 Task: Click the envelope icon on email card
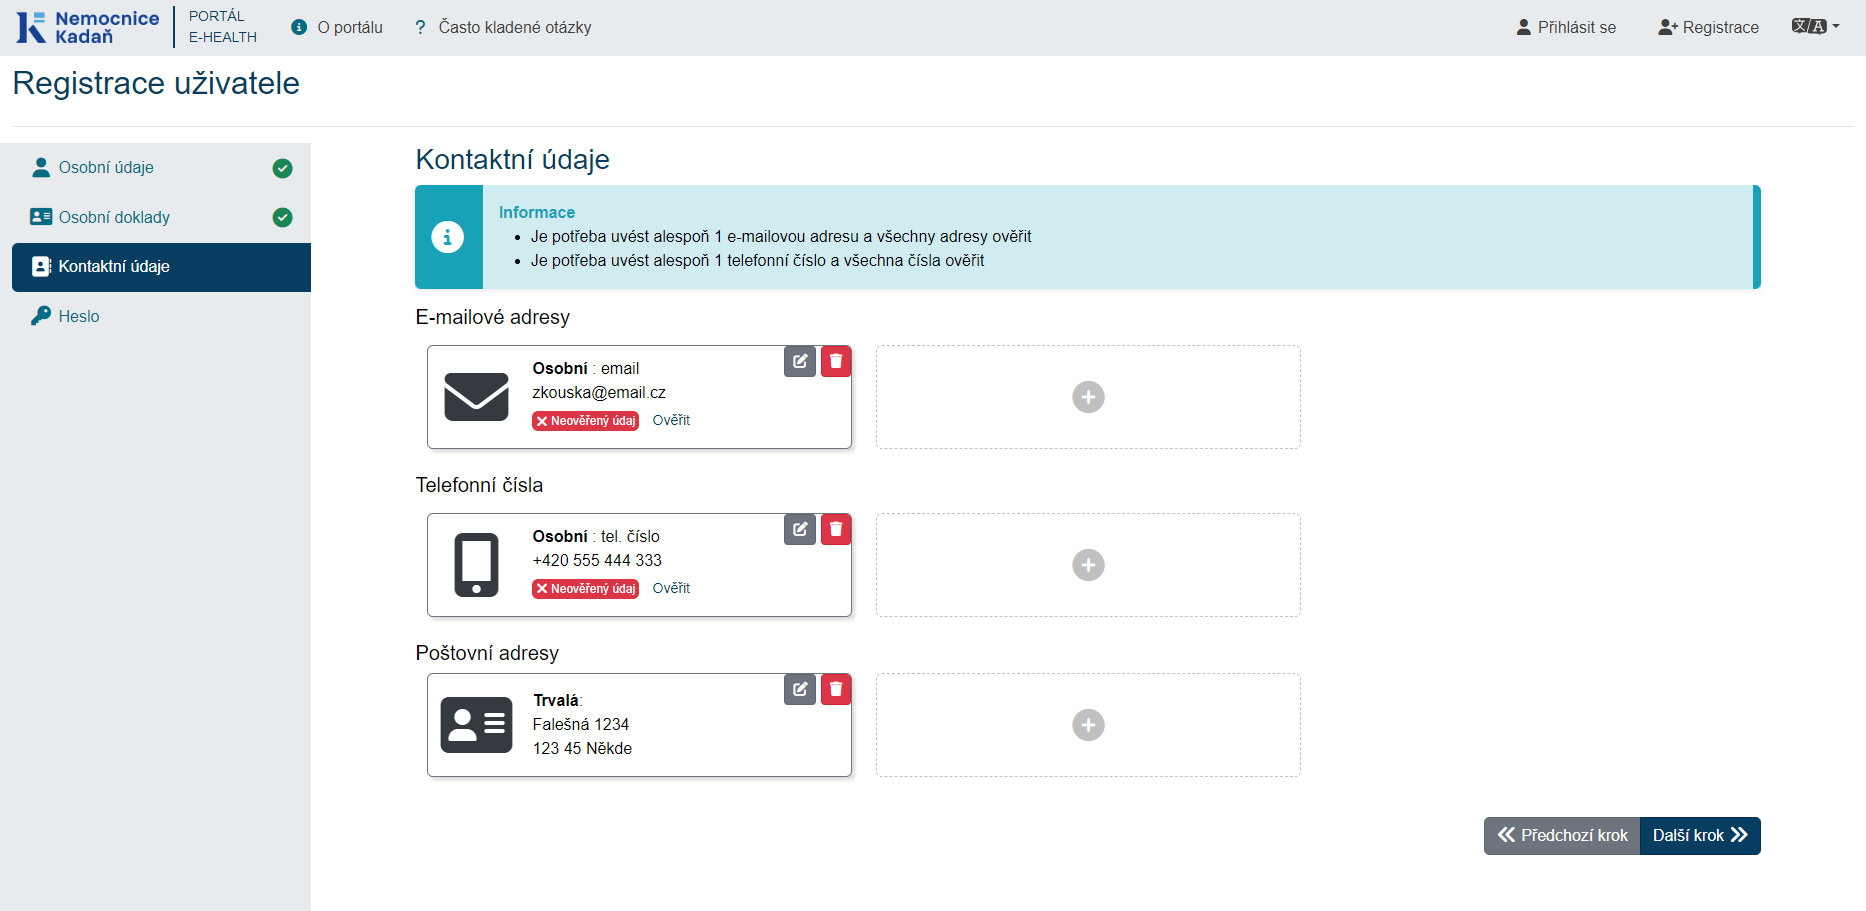click(x=476, y=397)
